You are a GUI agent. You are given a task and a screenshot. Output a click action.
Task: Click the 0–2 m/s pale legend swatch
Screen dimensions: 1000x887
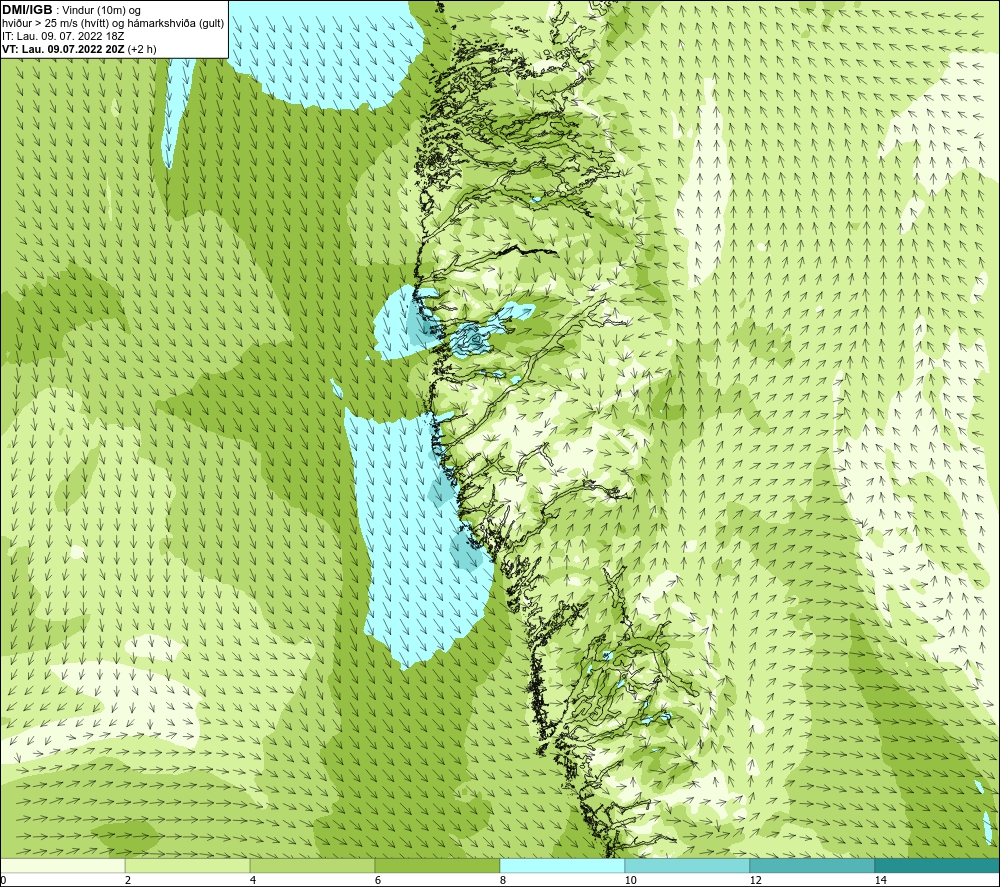click(x=62, y=865)
